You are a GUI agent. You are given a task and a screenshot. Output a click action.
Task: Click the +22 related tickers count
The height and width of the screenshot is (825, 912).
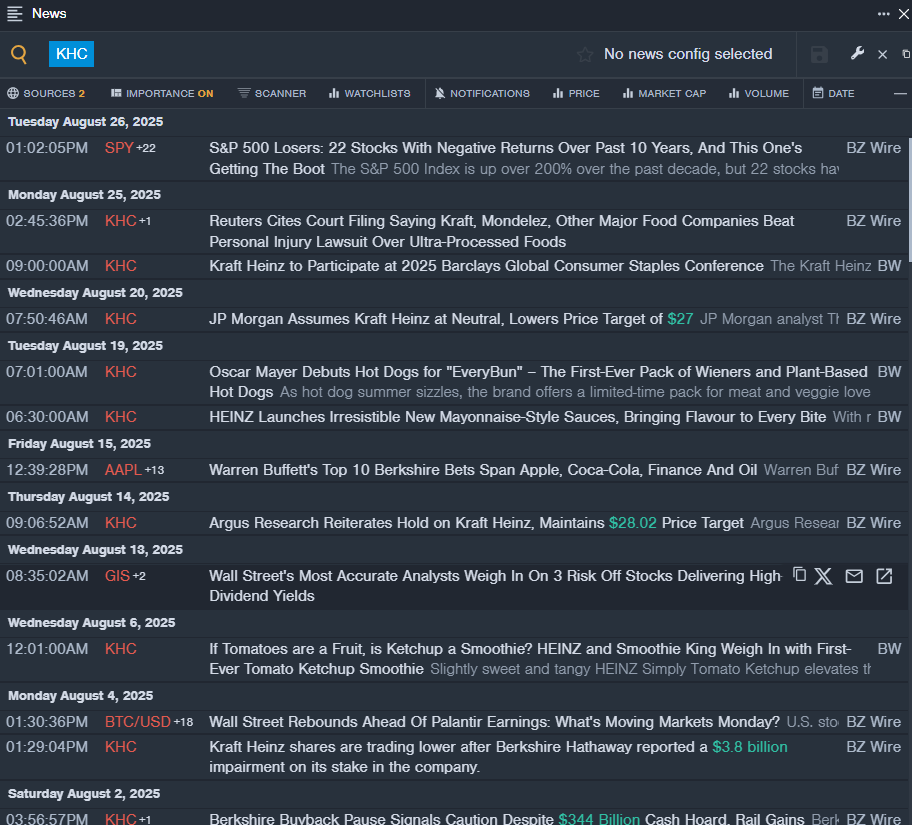(146, 148)
